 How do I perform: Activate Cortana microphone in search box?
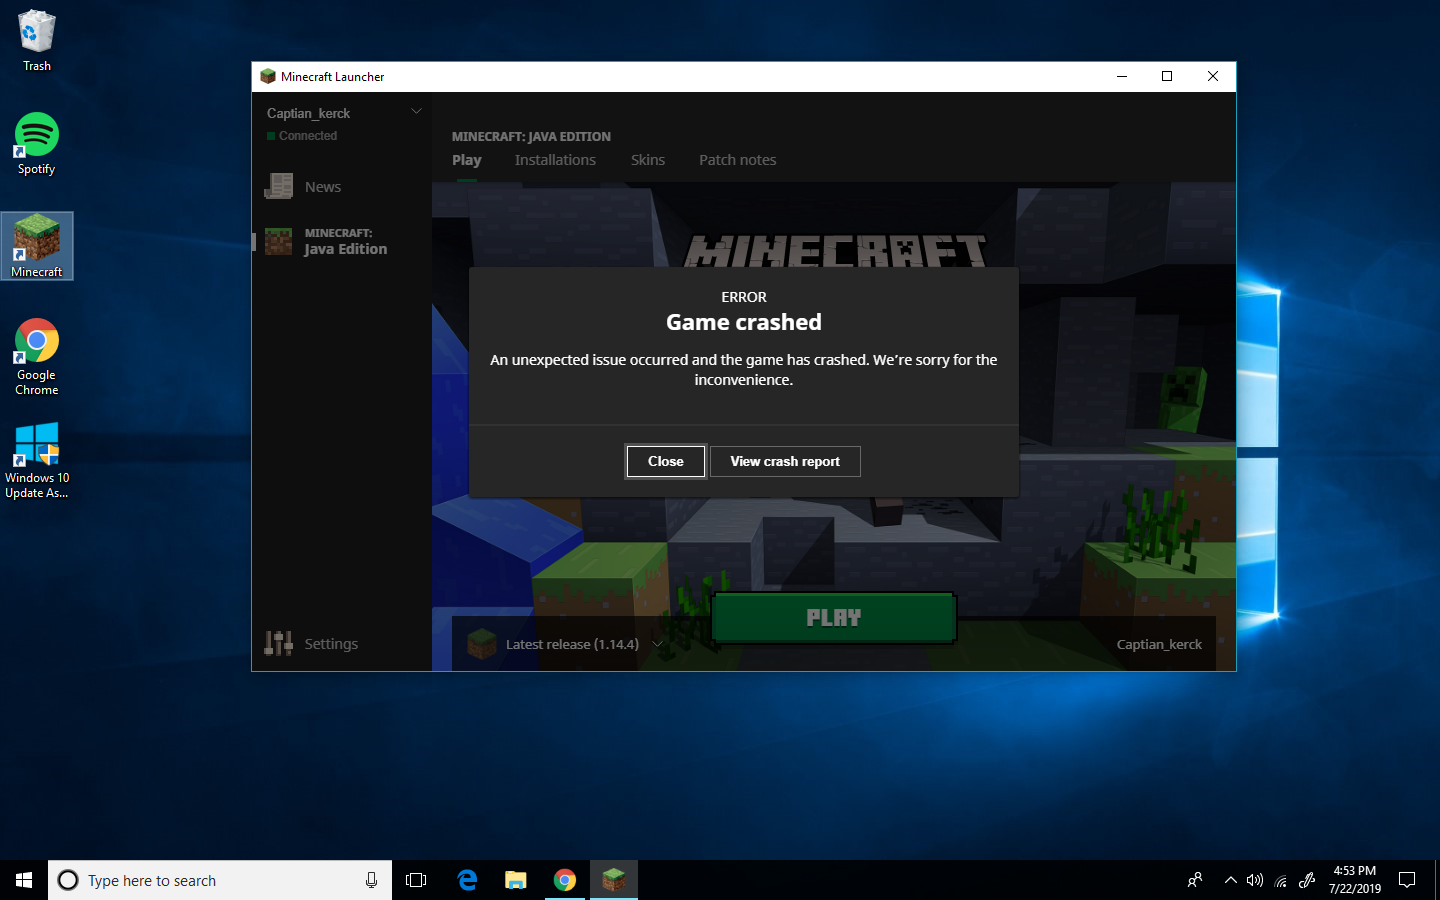(371, 880)
